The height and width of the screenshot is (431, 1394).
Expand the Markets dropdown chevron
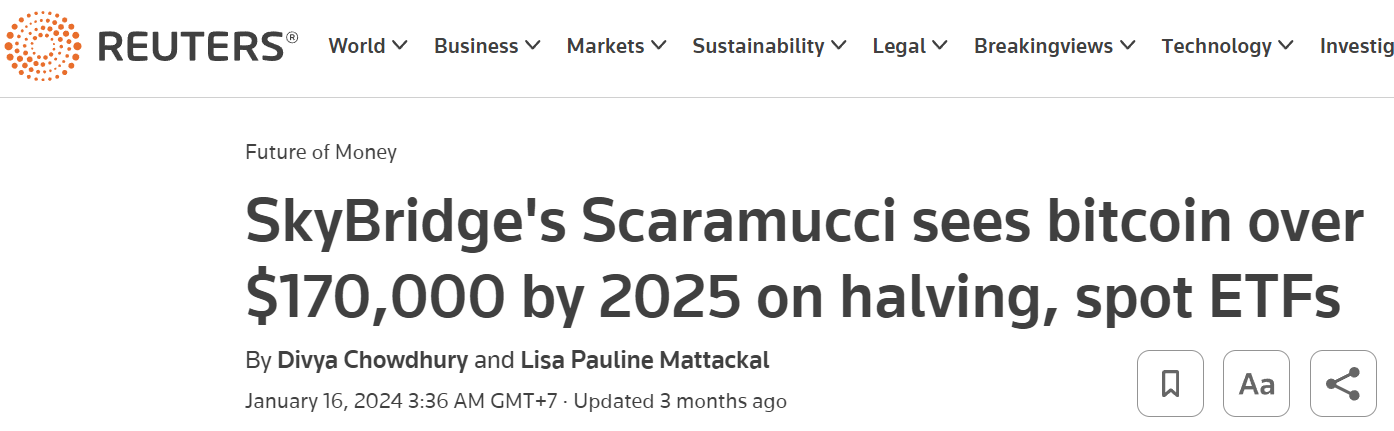[x=659, y=46]
